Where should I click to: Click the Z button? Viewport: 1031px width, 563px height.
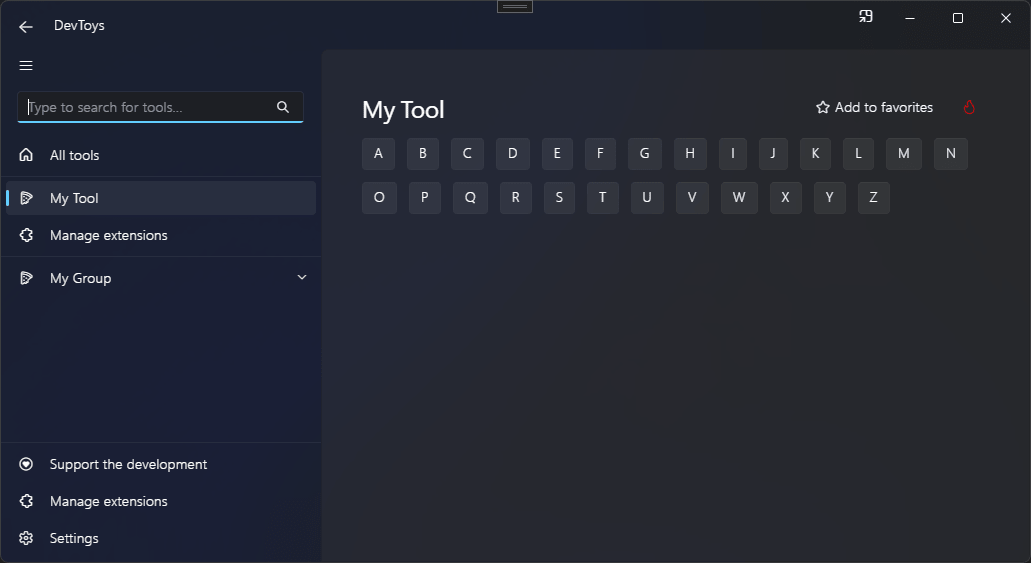pos(874,198)
